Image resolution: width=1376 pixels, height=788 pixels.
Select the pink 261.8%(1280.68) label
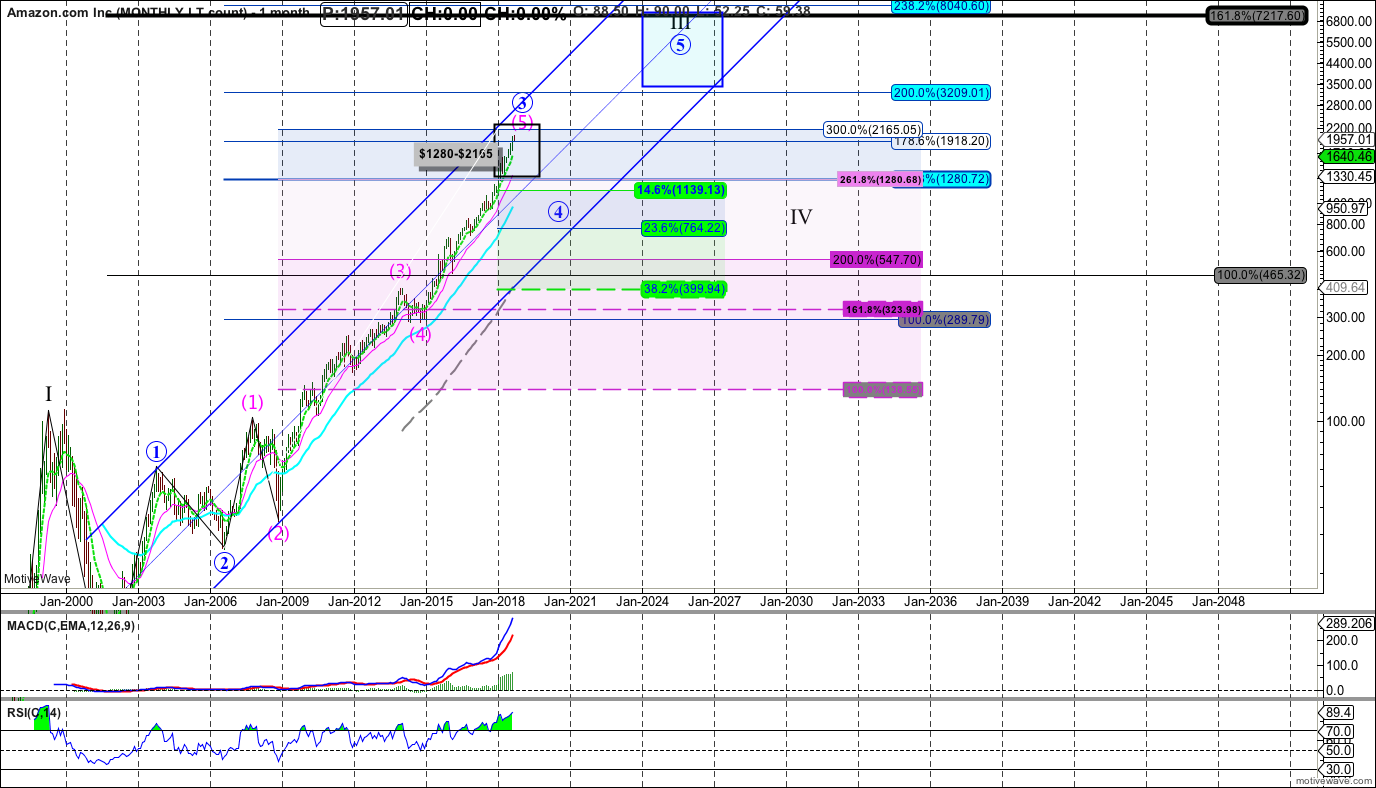pyautogui.click(x=879, y=179)
